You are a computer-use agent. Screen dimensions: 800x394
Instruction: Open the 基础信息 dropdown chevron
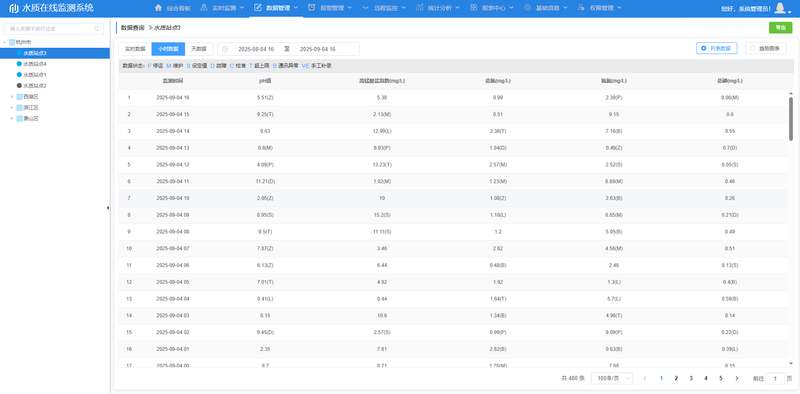click(566, 8)
